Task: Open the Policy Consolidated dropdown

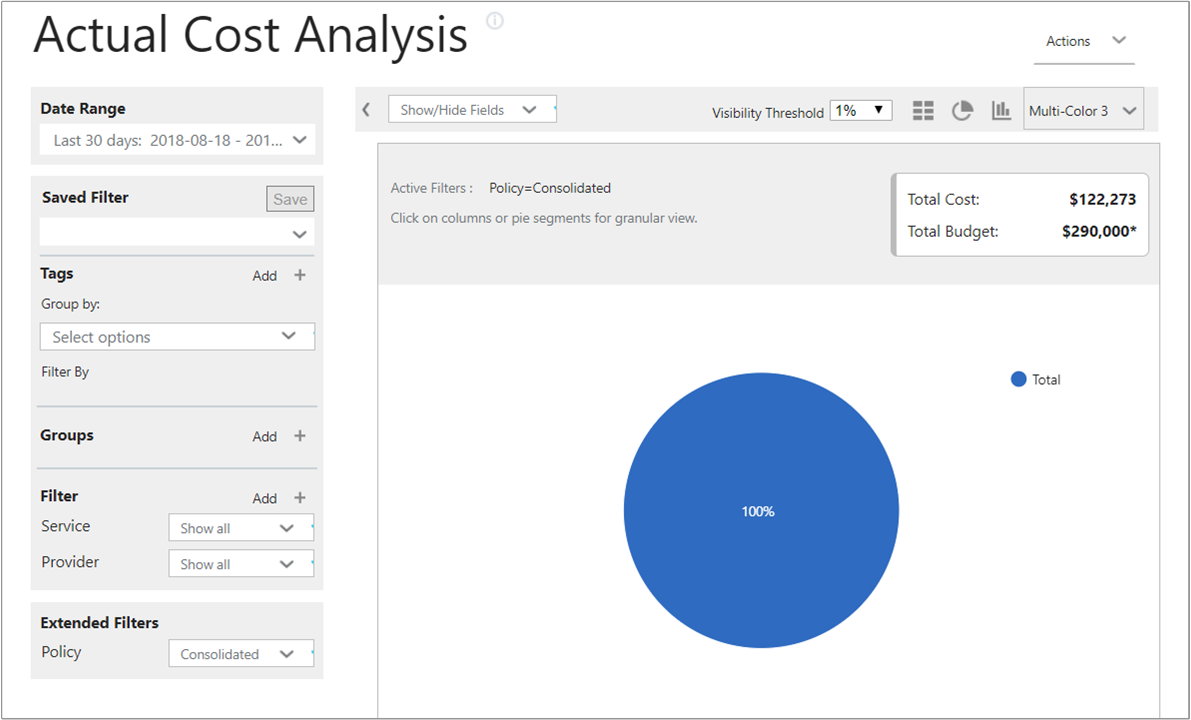Action: [x=241, y=653]
